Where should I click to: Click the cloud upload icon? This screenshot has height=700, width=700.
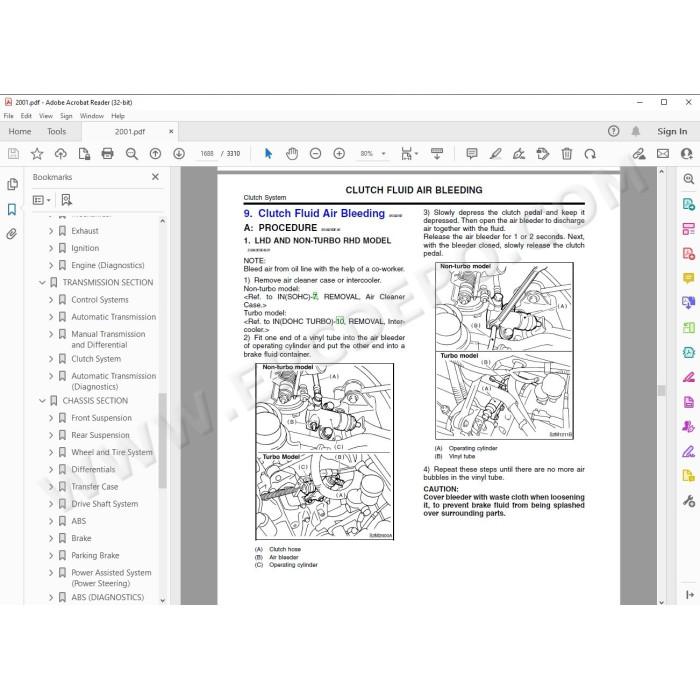coord(61,154)
